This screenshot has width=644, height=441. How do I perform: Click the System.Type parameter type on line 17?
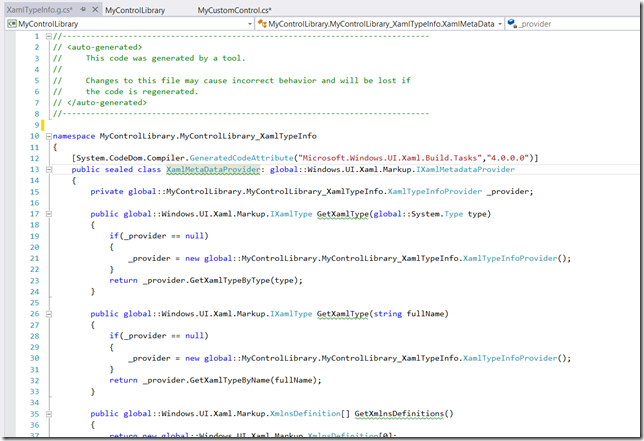[453, 214]
